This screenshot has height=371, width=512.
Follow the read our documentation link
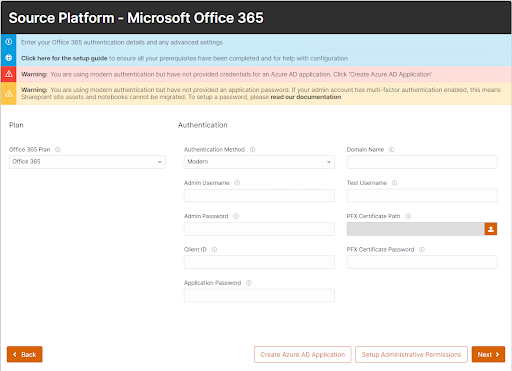coord(306,97)
